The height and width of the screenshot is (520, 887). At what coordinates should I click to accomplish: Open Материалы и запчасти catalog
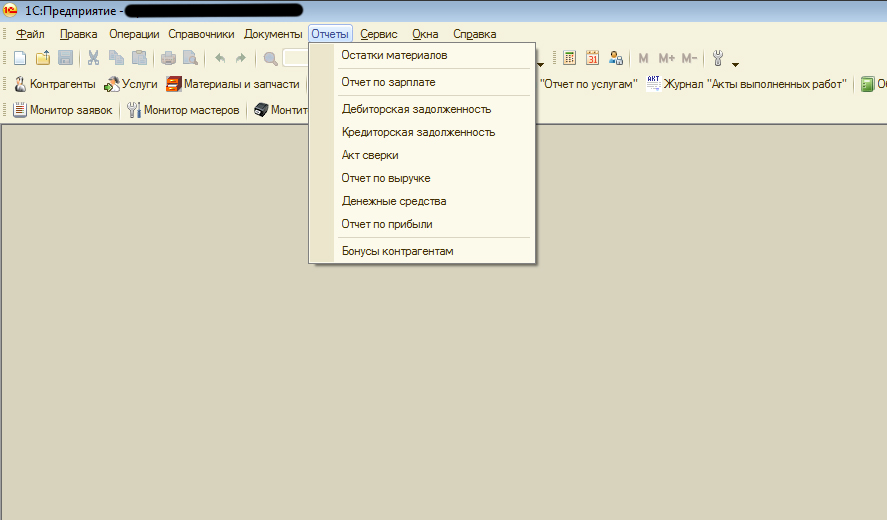(232, 84)
